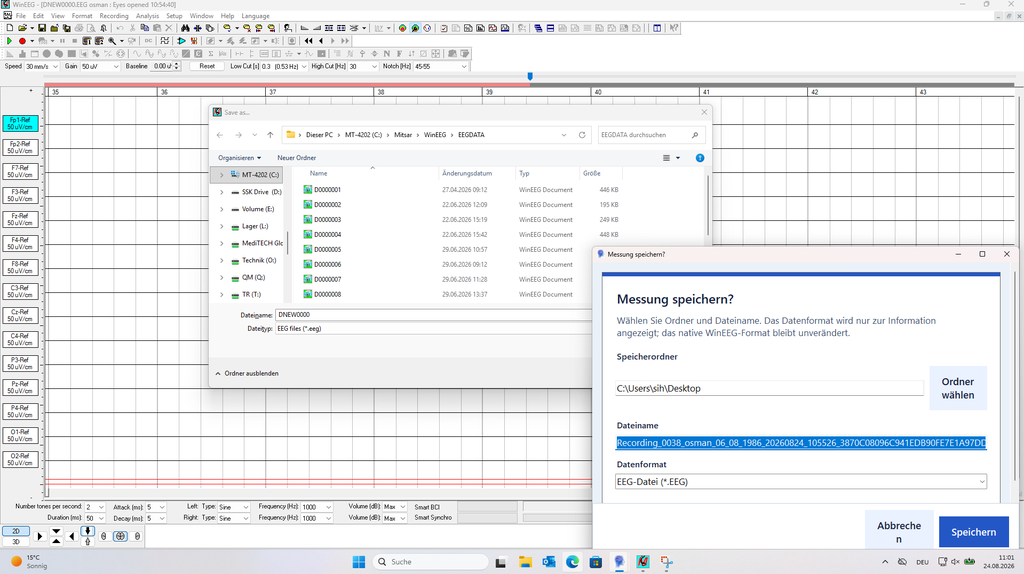Open the Recording menu
Viewport: 1024px width, 574px height.
click(x=114, y=16)
